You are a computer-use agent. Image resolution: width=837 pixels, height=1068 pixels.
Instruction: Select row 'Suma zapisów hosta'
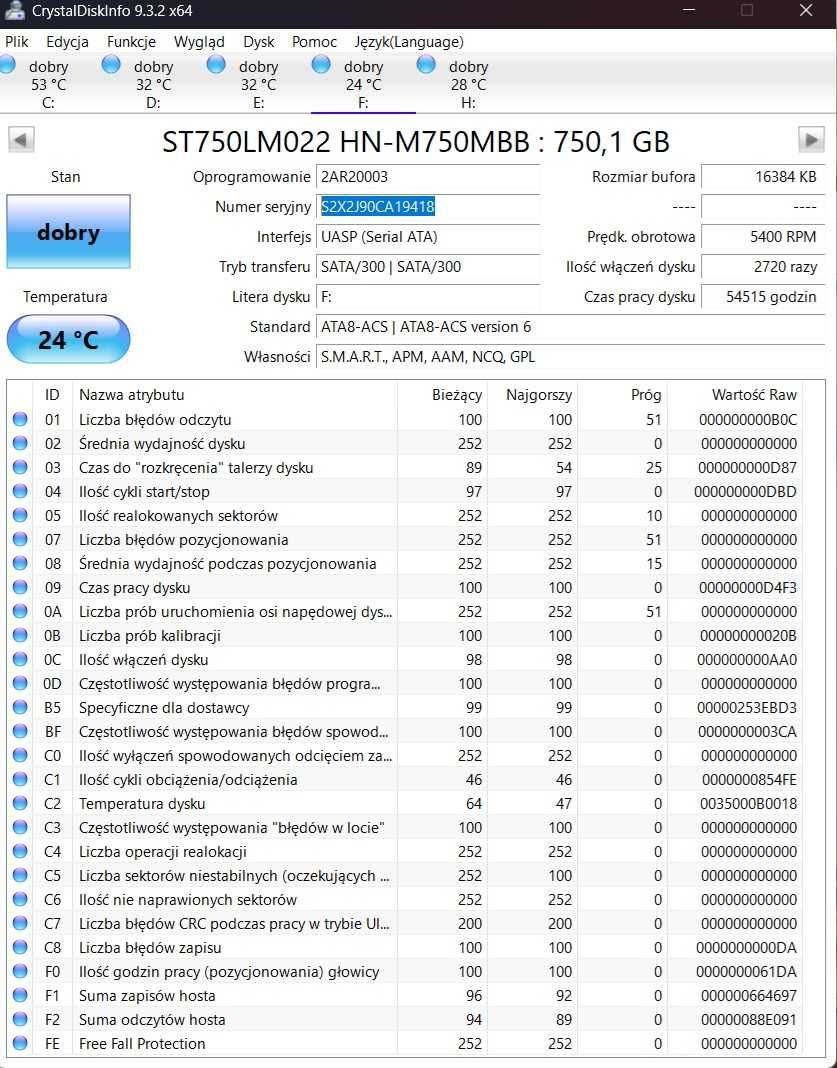[x=406, y=995]
